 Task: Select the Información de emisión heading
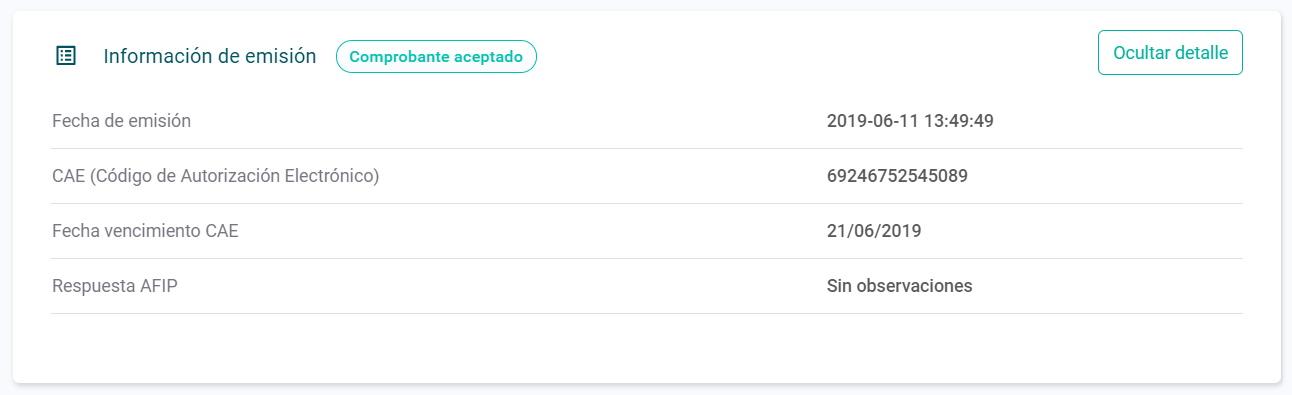(x=210, y=57)
